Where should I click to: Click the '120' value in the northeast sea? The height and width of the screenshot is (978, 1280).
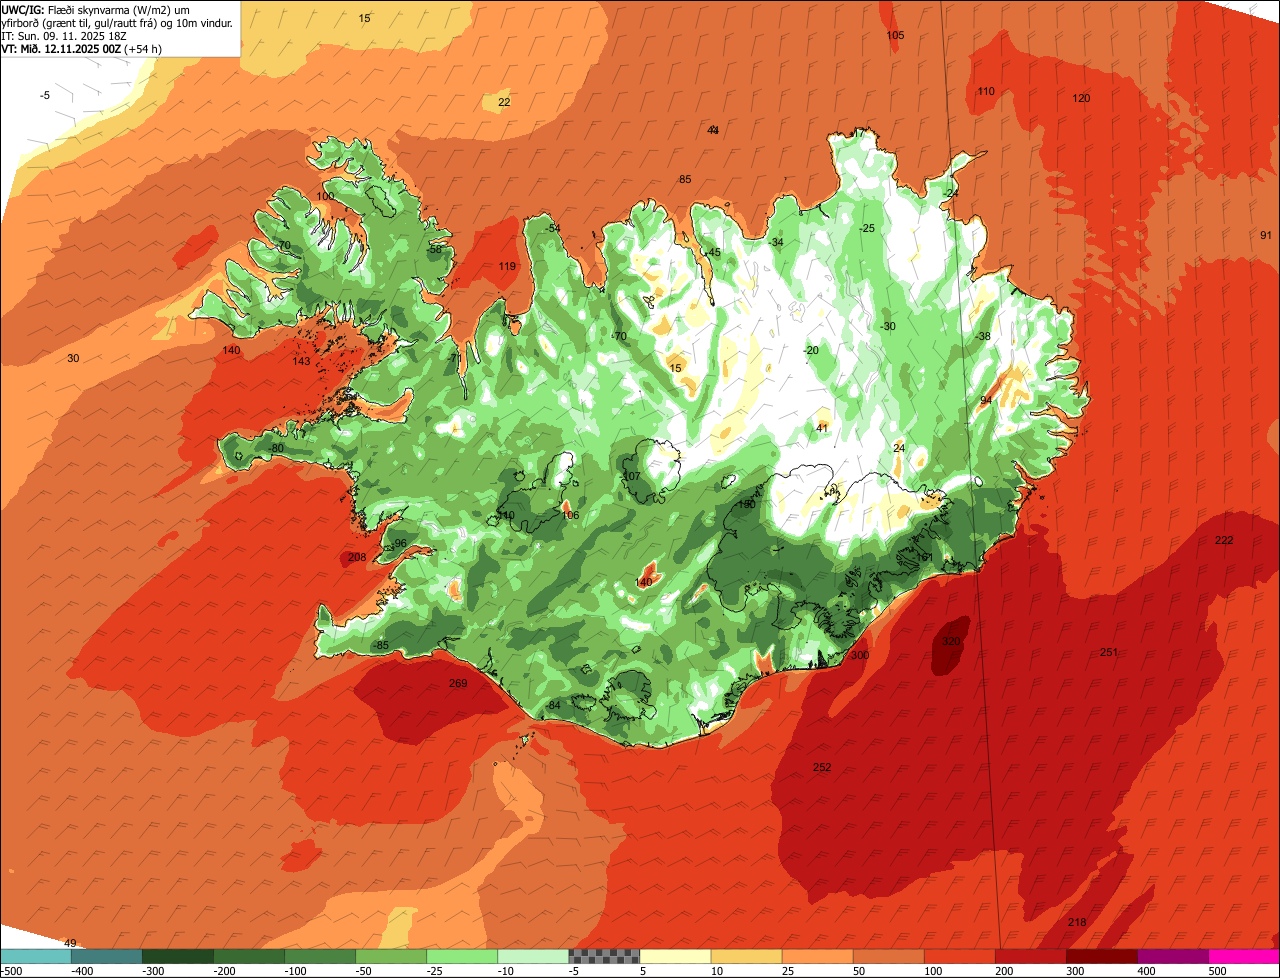click(x=1081, y=99)
